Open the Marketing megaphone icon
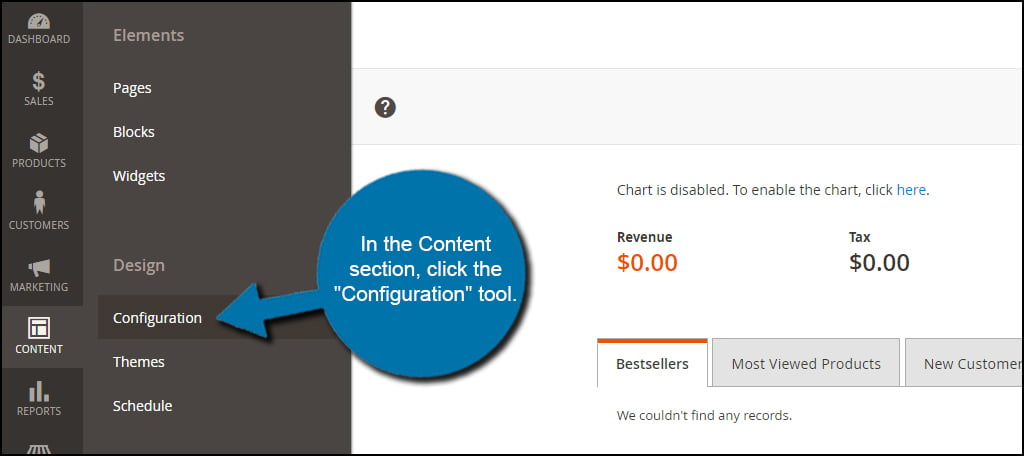 pyautogui.click(x=39, y=268)
